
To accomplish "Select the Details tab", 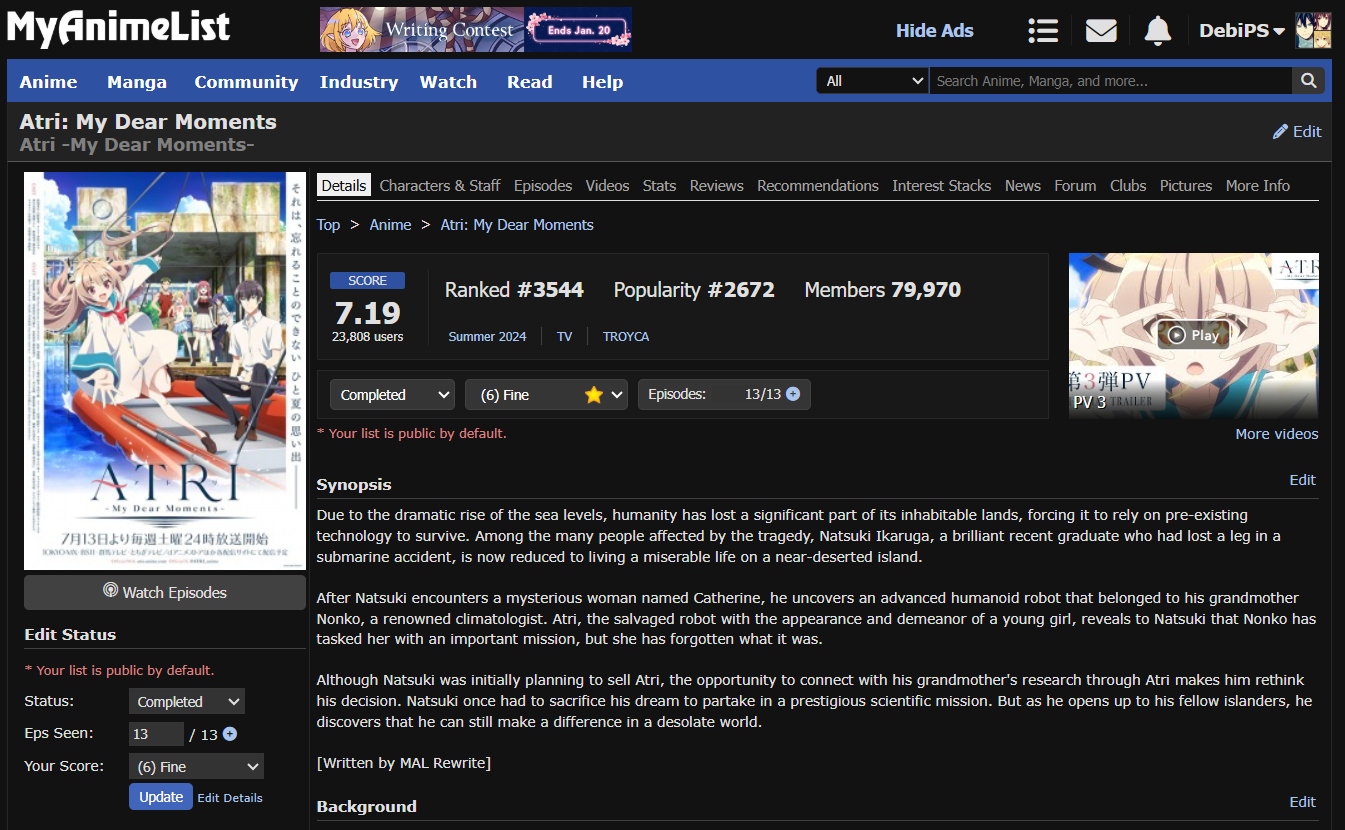I will [344, 185].
